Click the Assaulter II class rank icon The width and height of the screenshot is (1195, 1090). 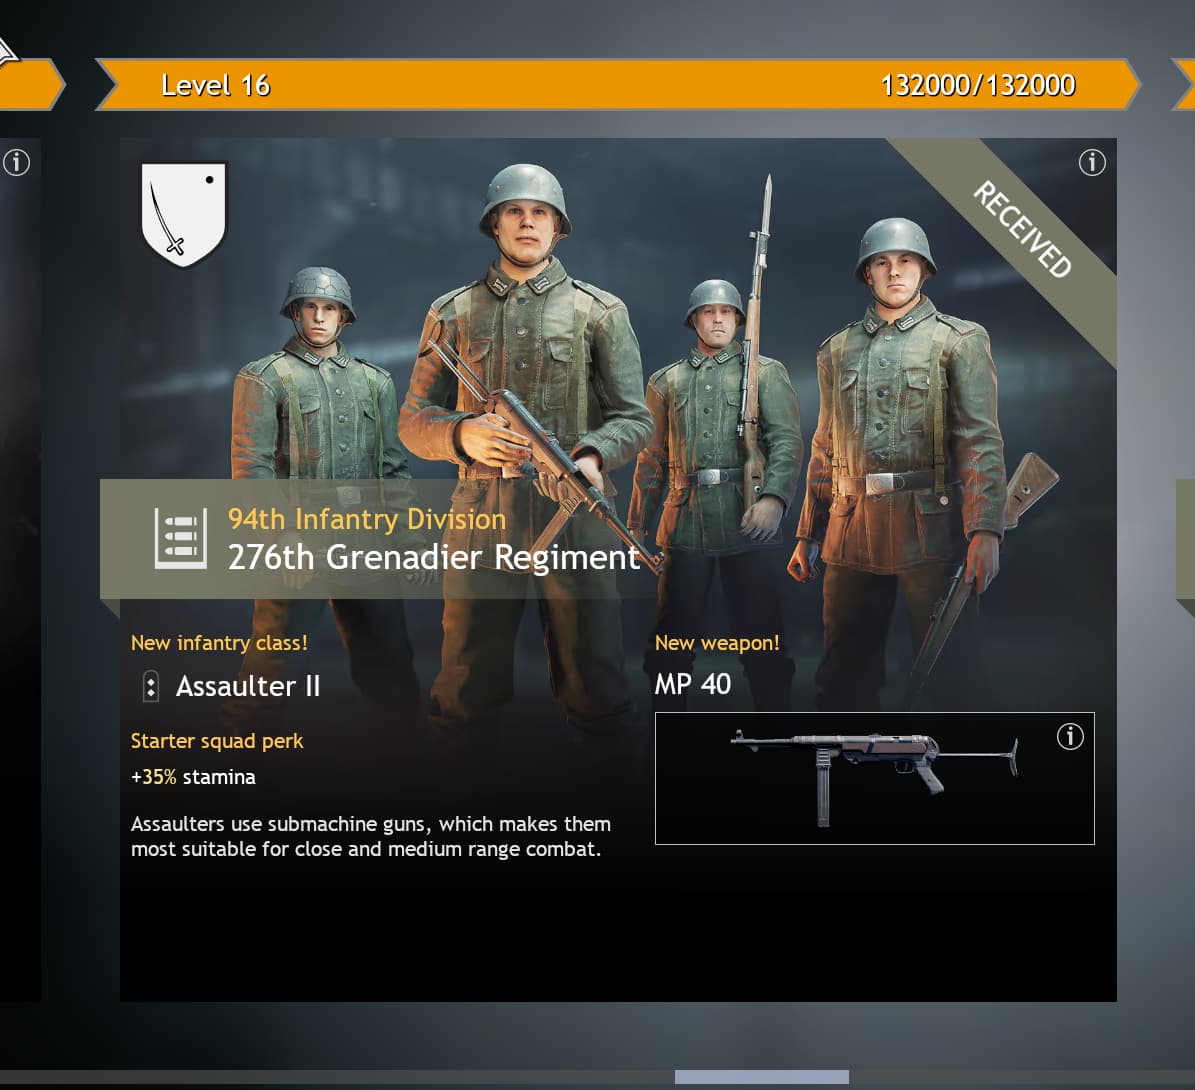(151, 686)
